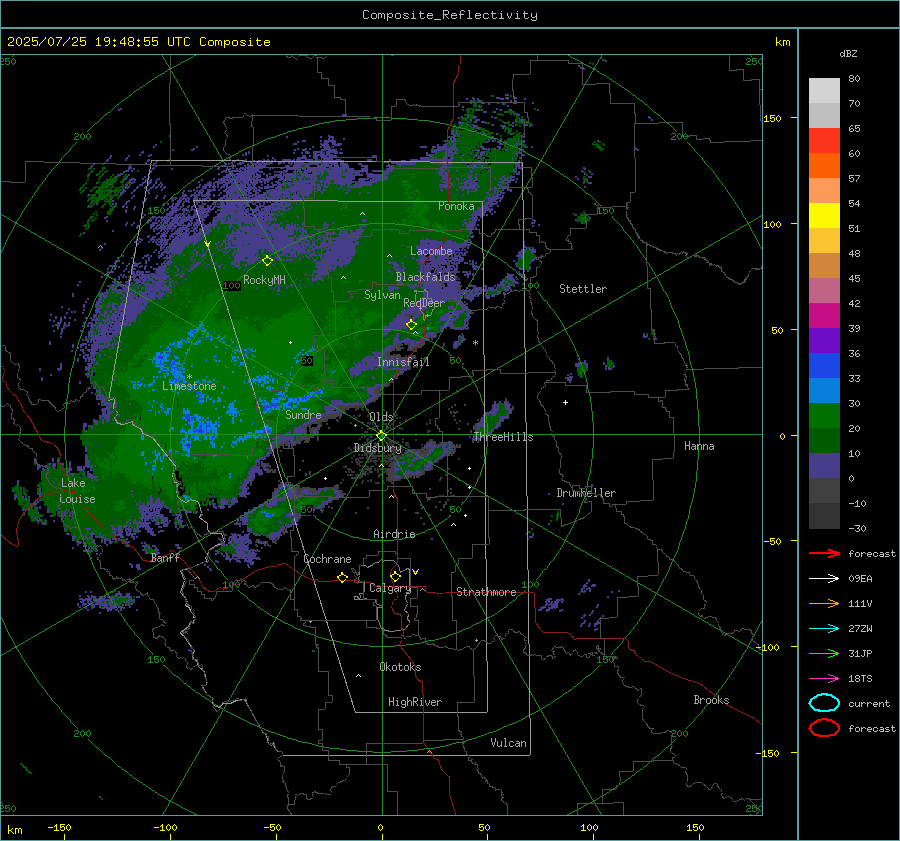
Task: Click the white 09EA arrow icon
Action: [824, 579]
